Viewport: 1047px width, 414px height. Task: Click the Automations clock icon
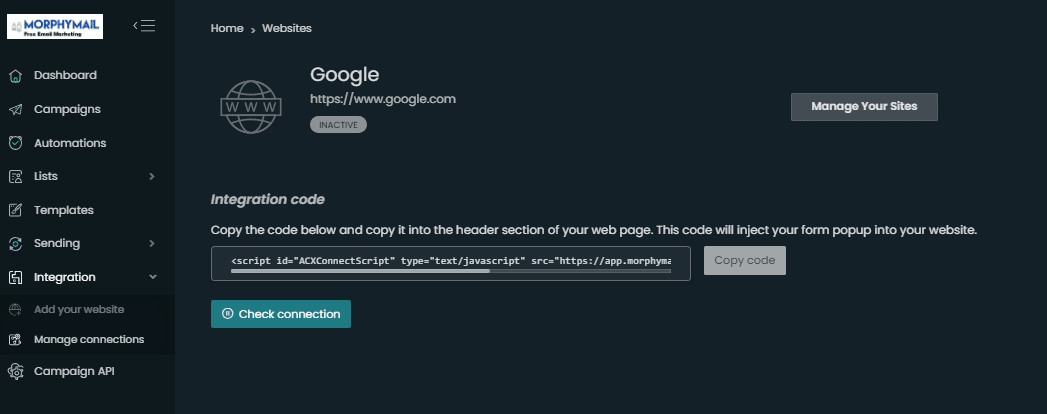point(15,143)
